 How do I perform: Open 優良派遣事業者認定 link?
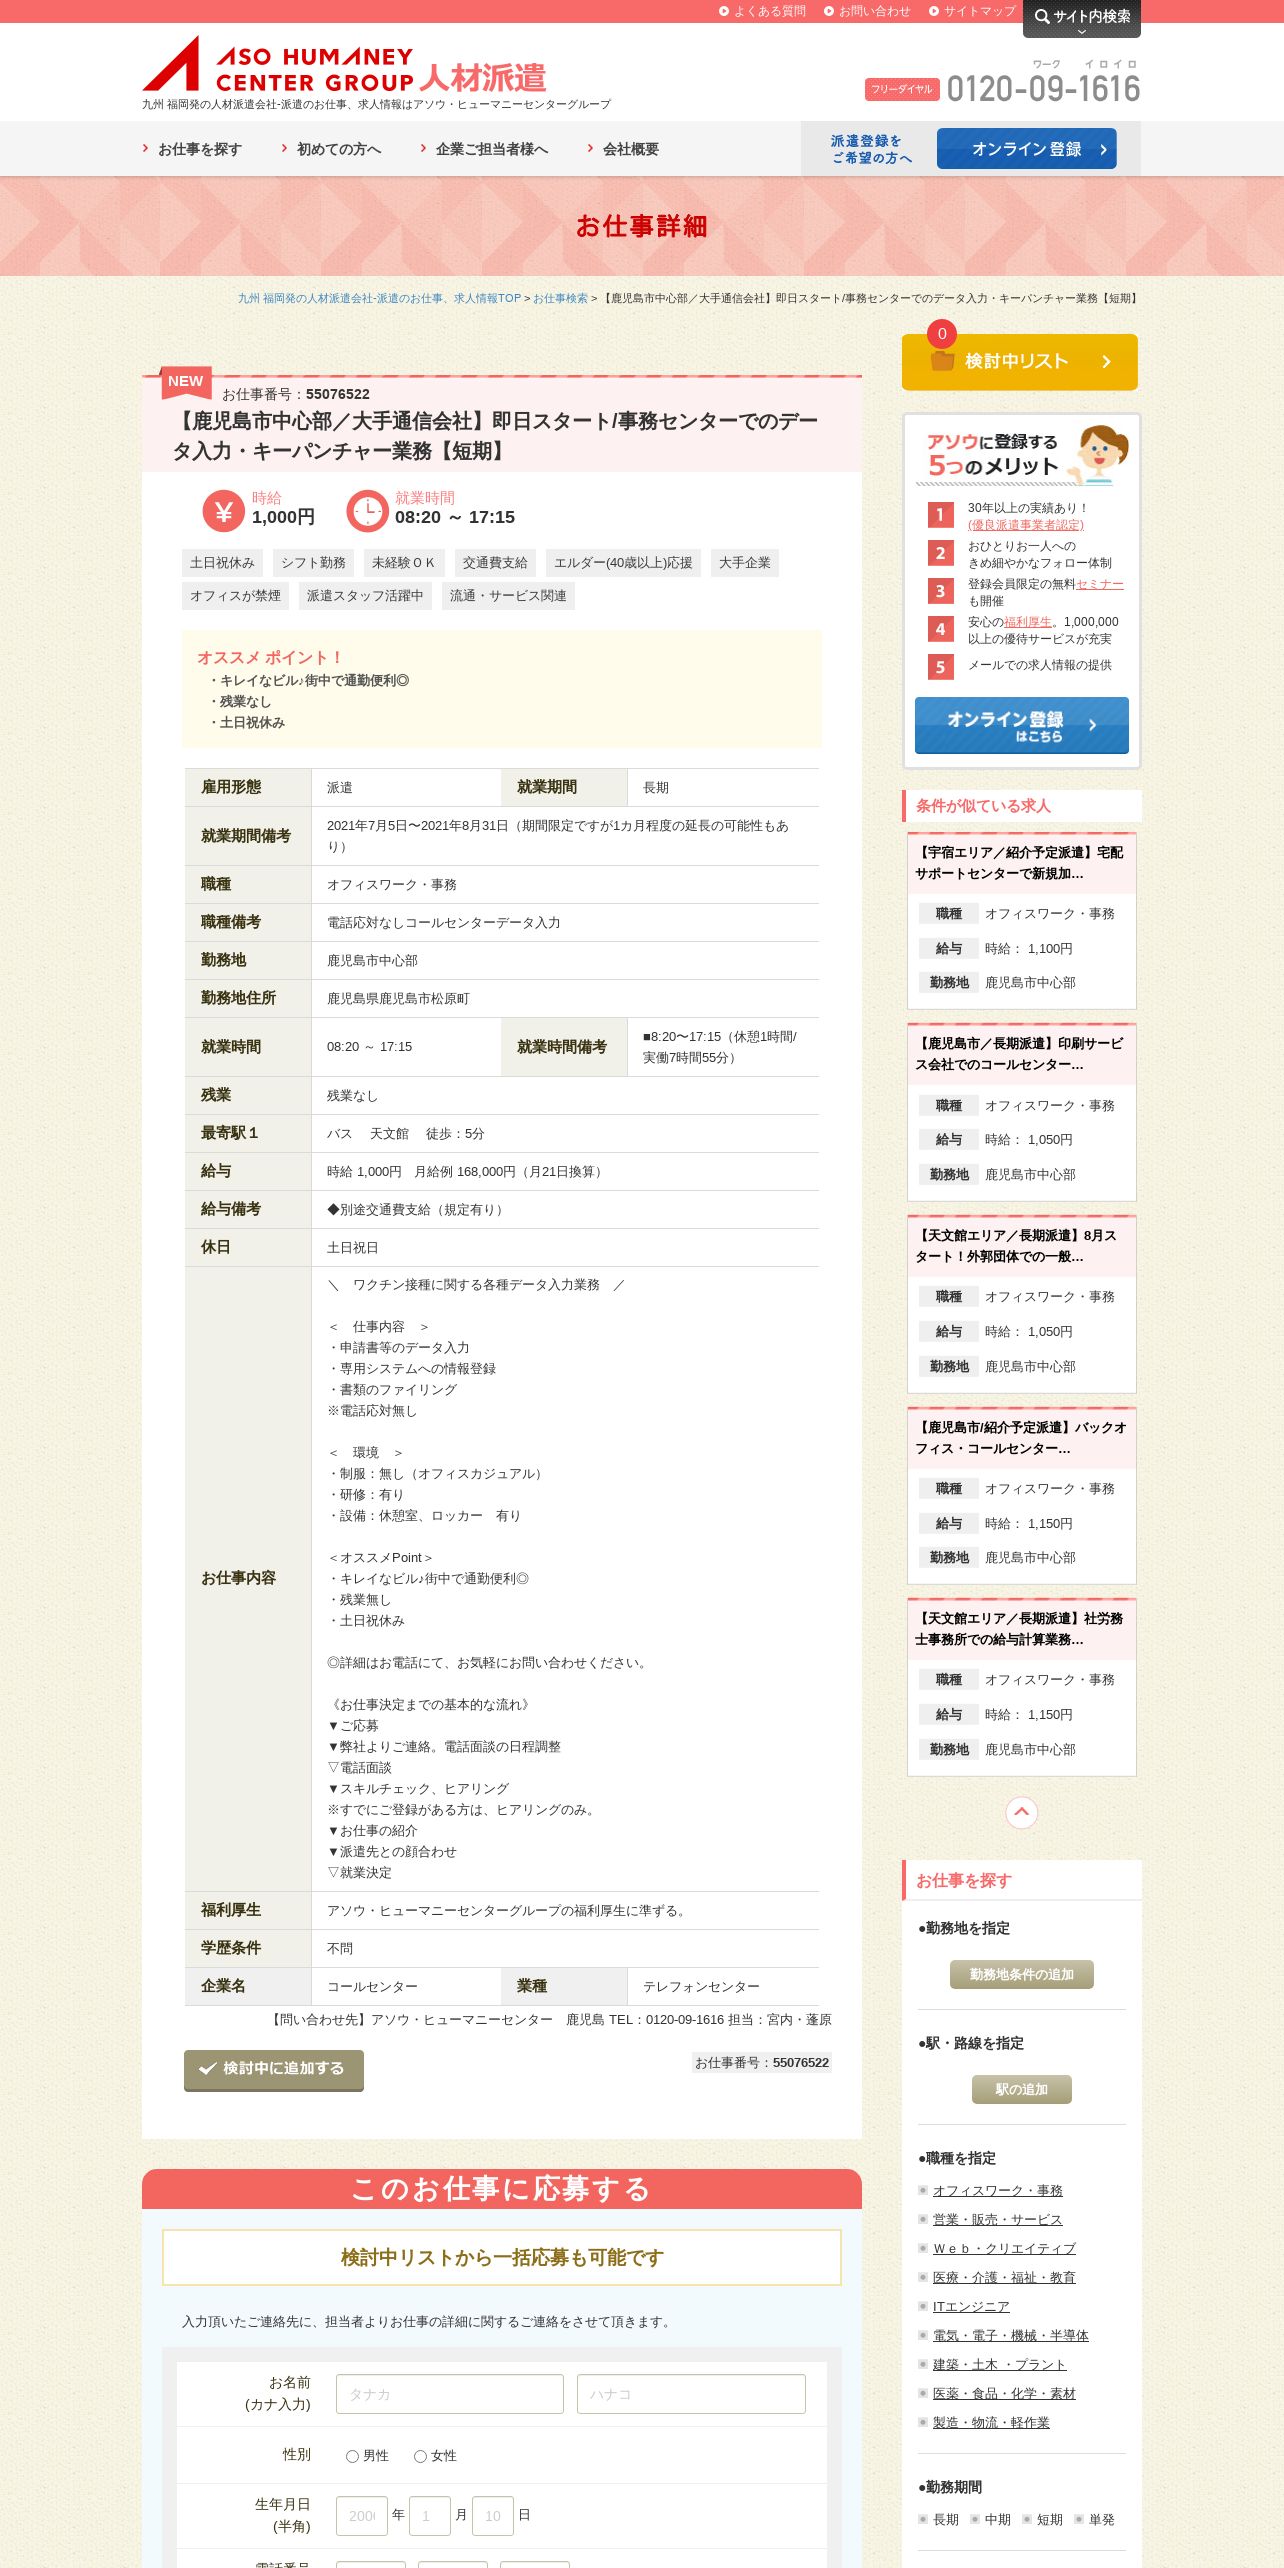(1025, 525)
